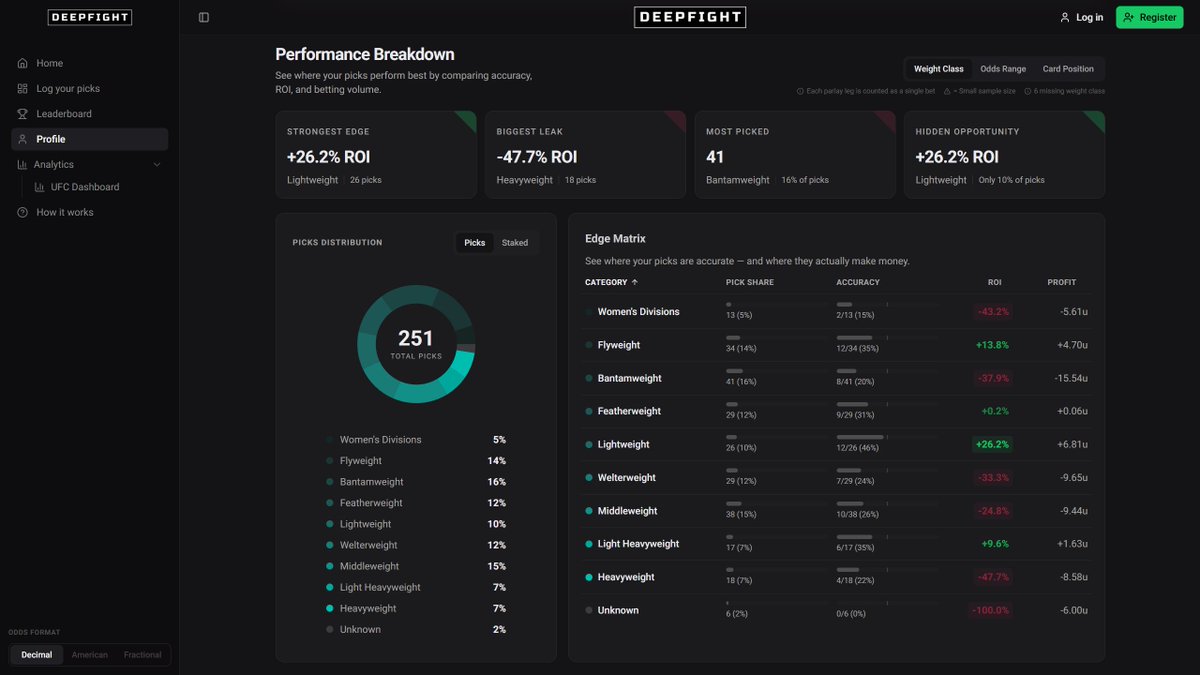This screenshot has width=1200, height=675.
Task: Click the Log in user icon
Action: click(1065, 17)
